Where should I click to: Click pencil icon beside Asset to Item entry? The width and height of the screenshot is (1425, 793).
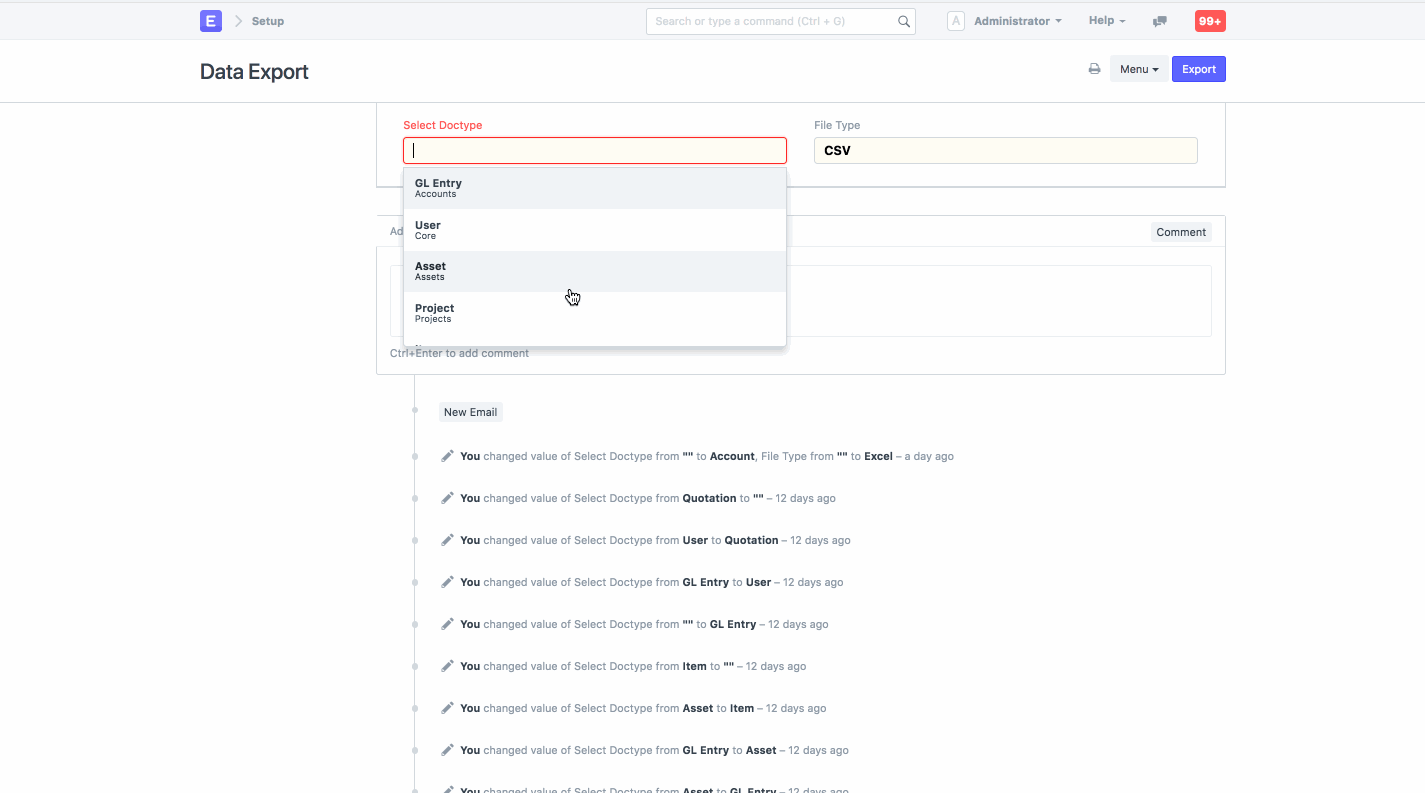(x=447, y=708)
